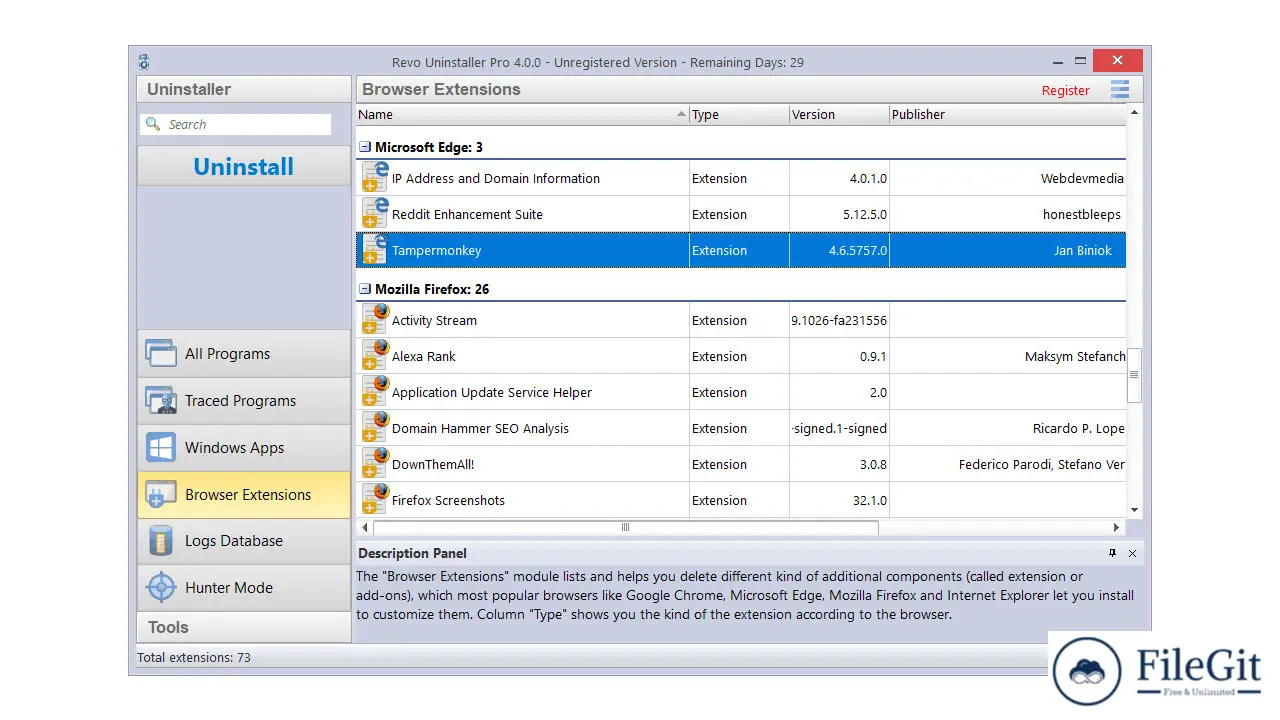Viewport: 1280px width, 720px height.
Task: Click the Alexa Rank Firefox icon
Action: [x=375, y=356]
